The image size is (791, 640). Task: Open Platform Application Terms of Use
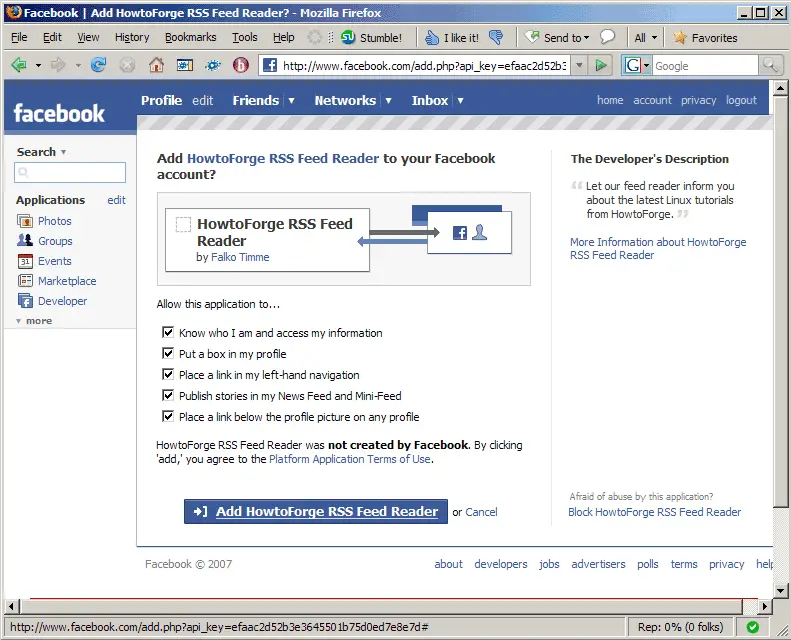(350, 459)
